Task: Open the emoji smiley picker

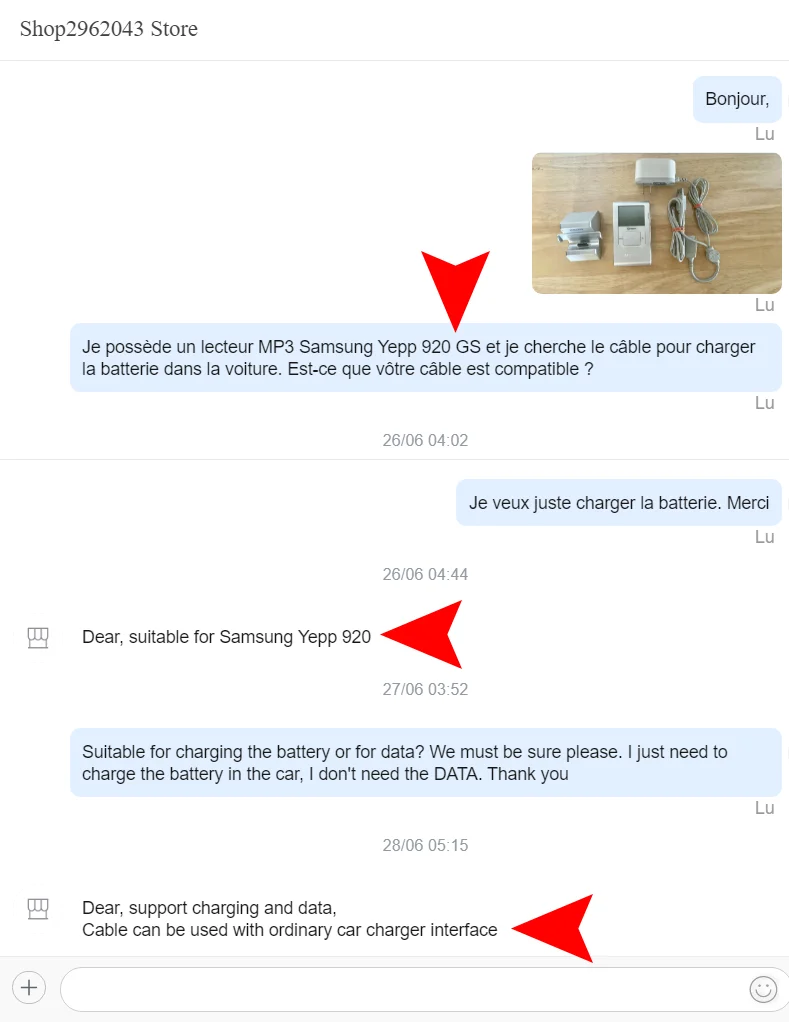Action: pos(763,989)
